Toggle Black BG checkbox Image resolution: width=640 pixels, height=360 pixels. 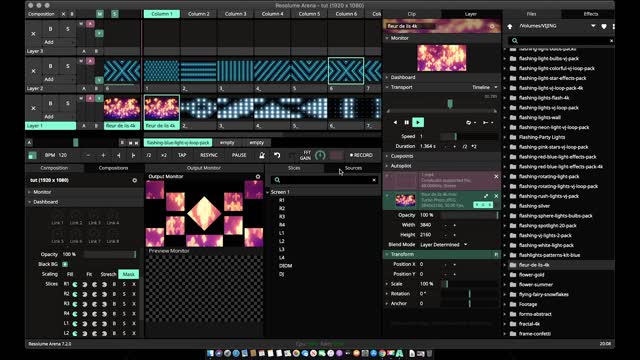pyautogui.click(x=65, y=264)
